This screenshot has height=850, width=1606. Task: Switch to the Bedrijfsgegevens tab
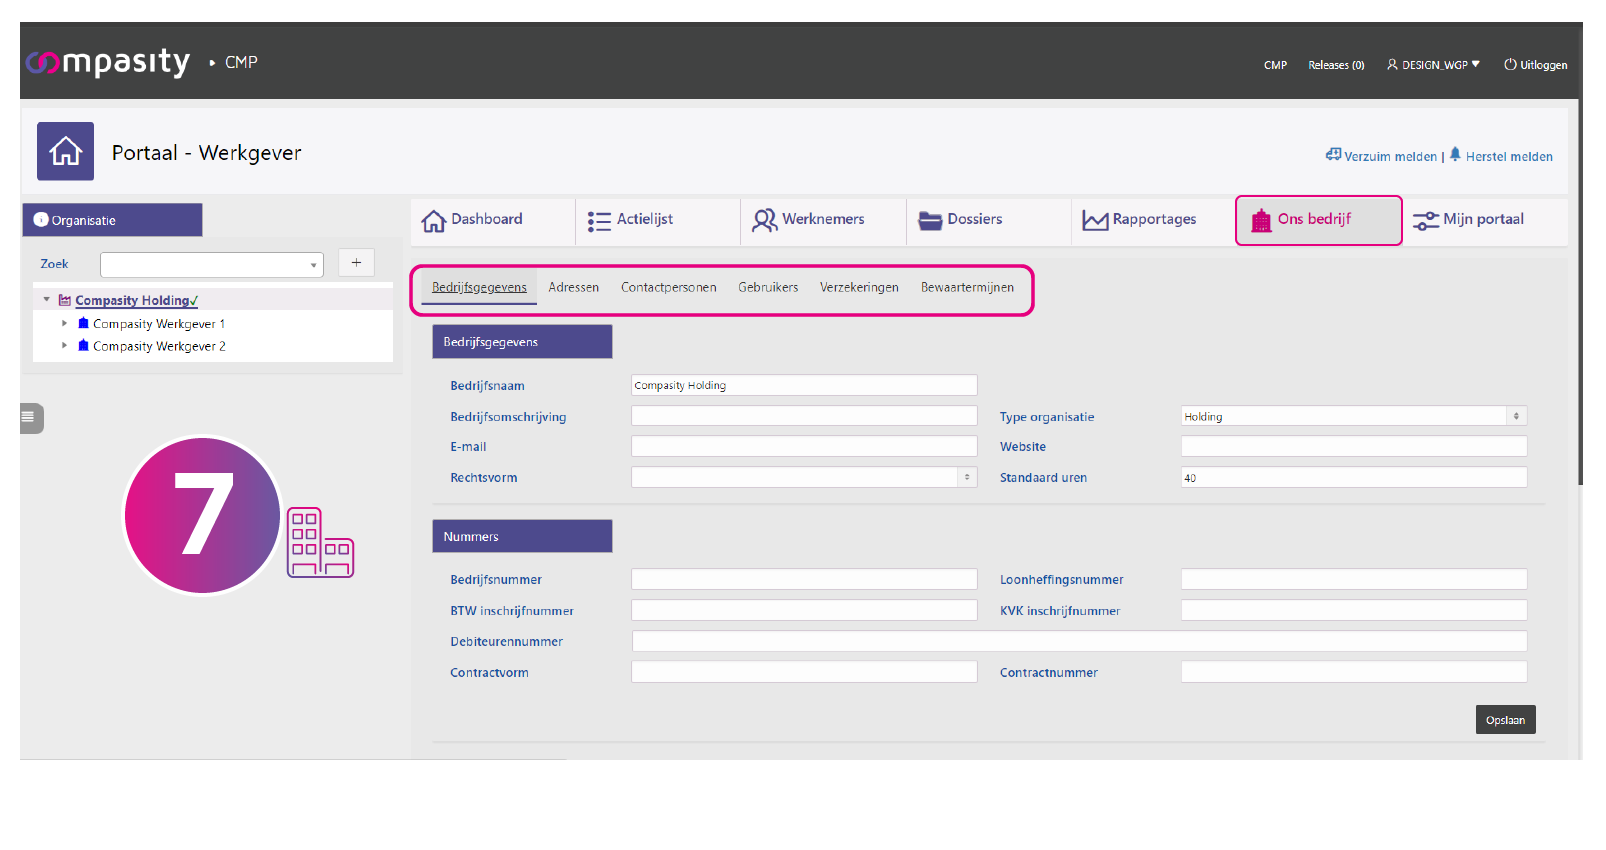(x=479, y=287)
